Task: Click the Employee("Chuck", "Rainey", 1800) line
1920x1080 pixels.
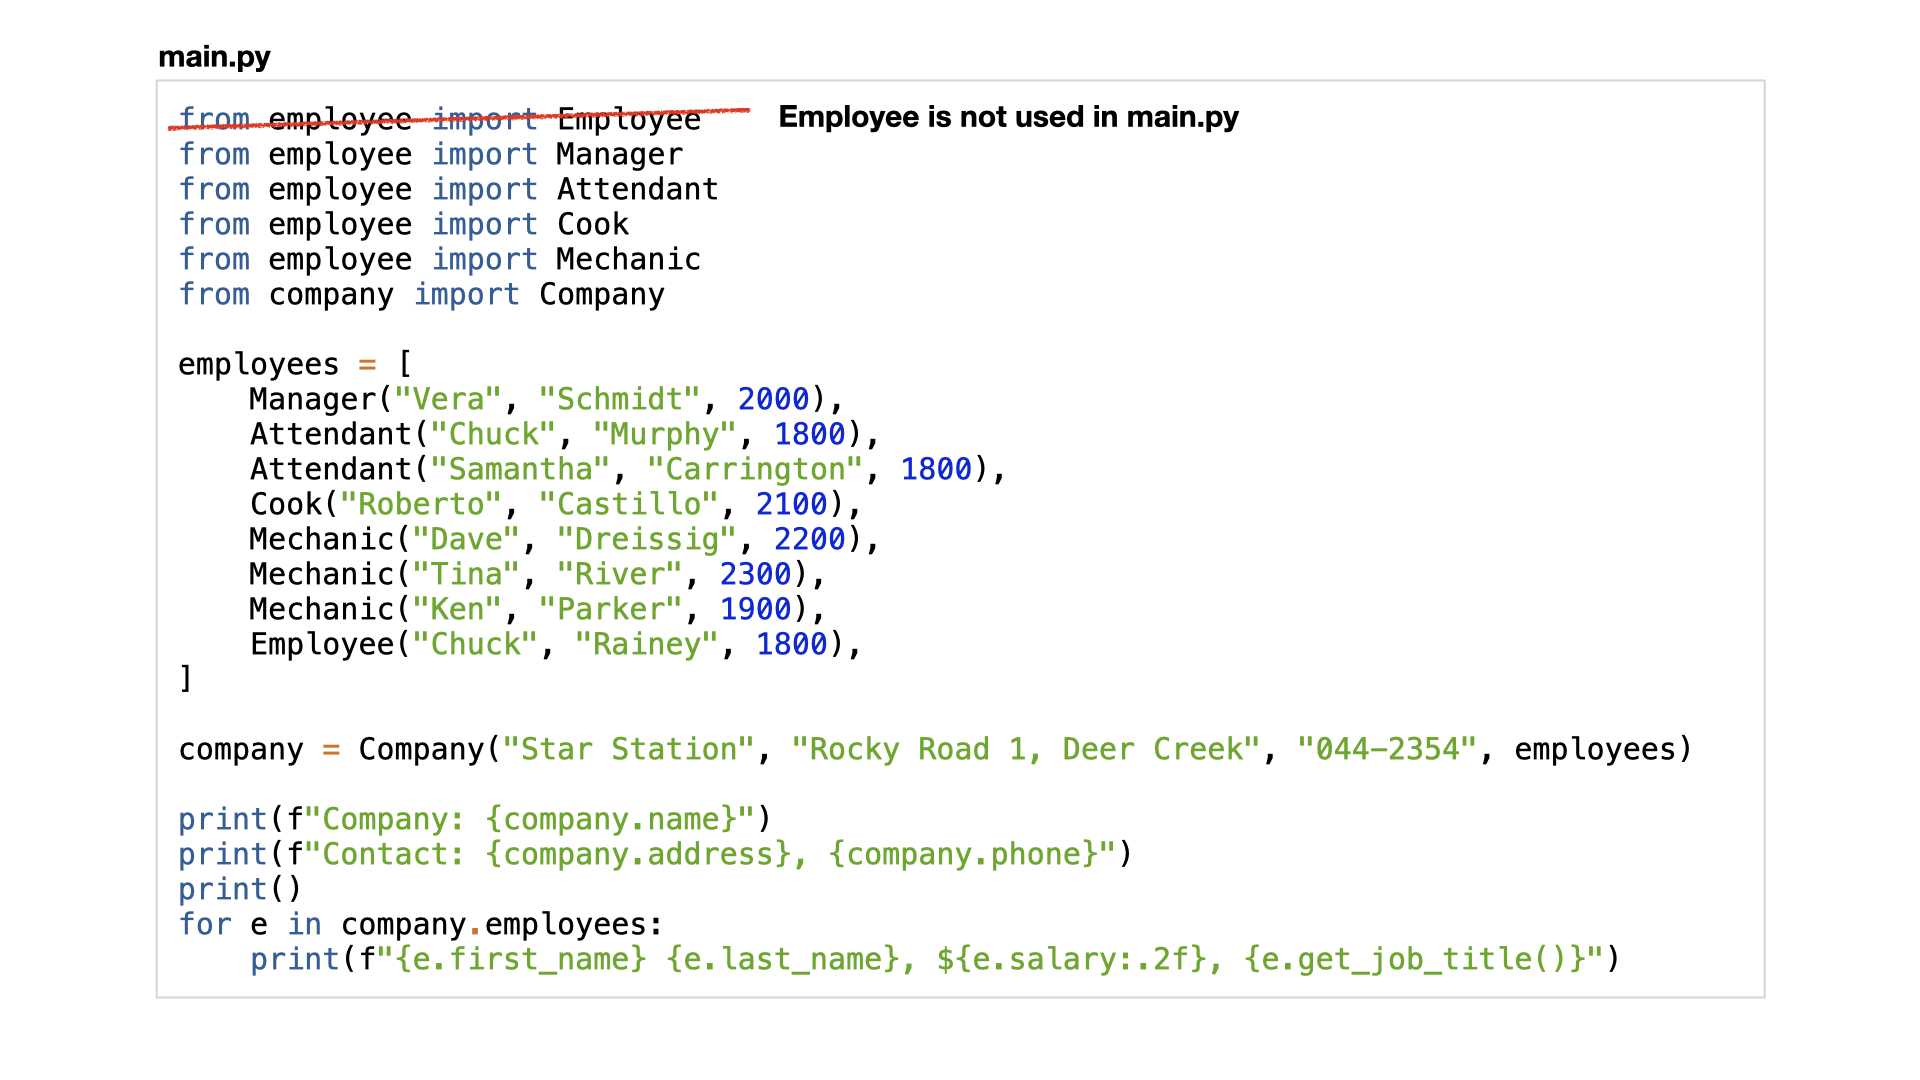Action: coord(556,644)
